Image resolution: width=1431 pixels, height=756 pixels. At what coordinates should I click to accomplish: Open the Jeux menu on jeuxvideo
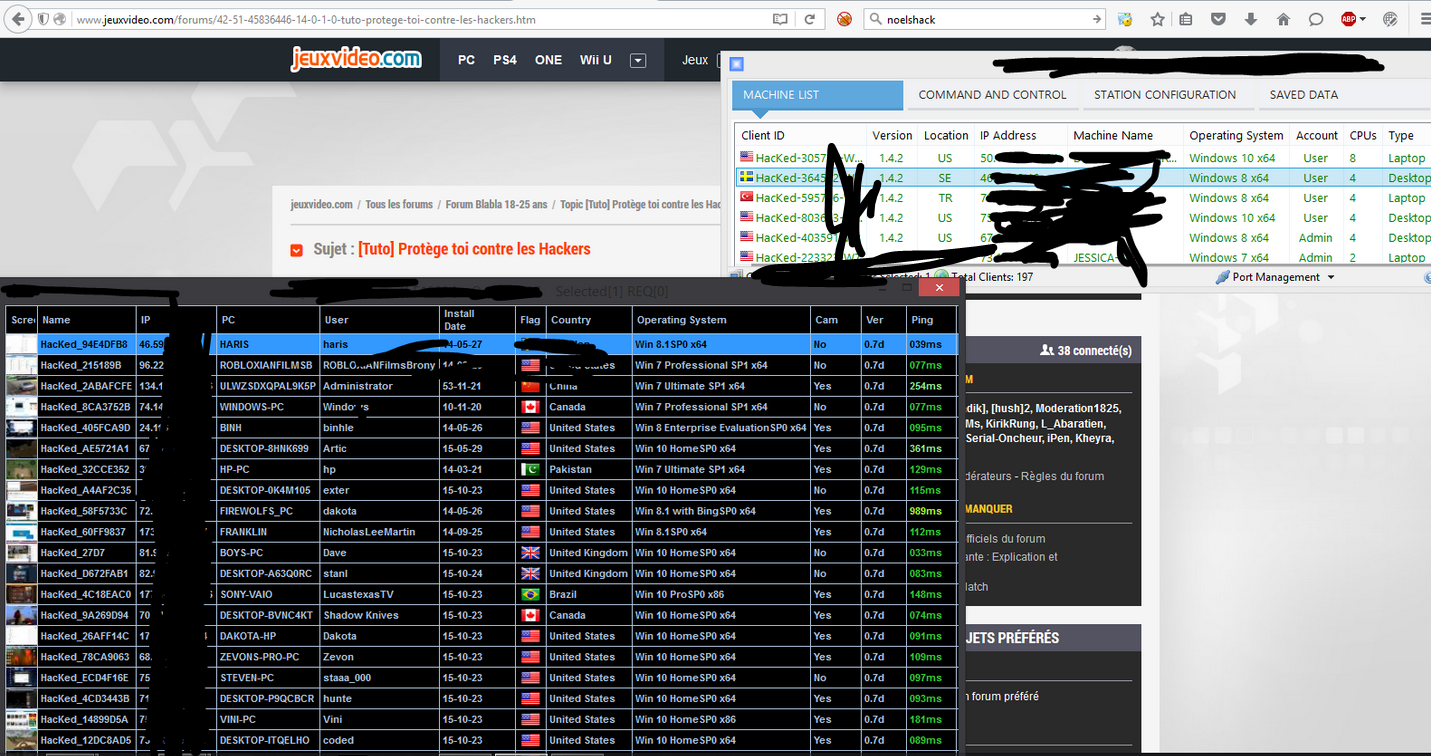click(x=695, y=60)
